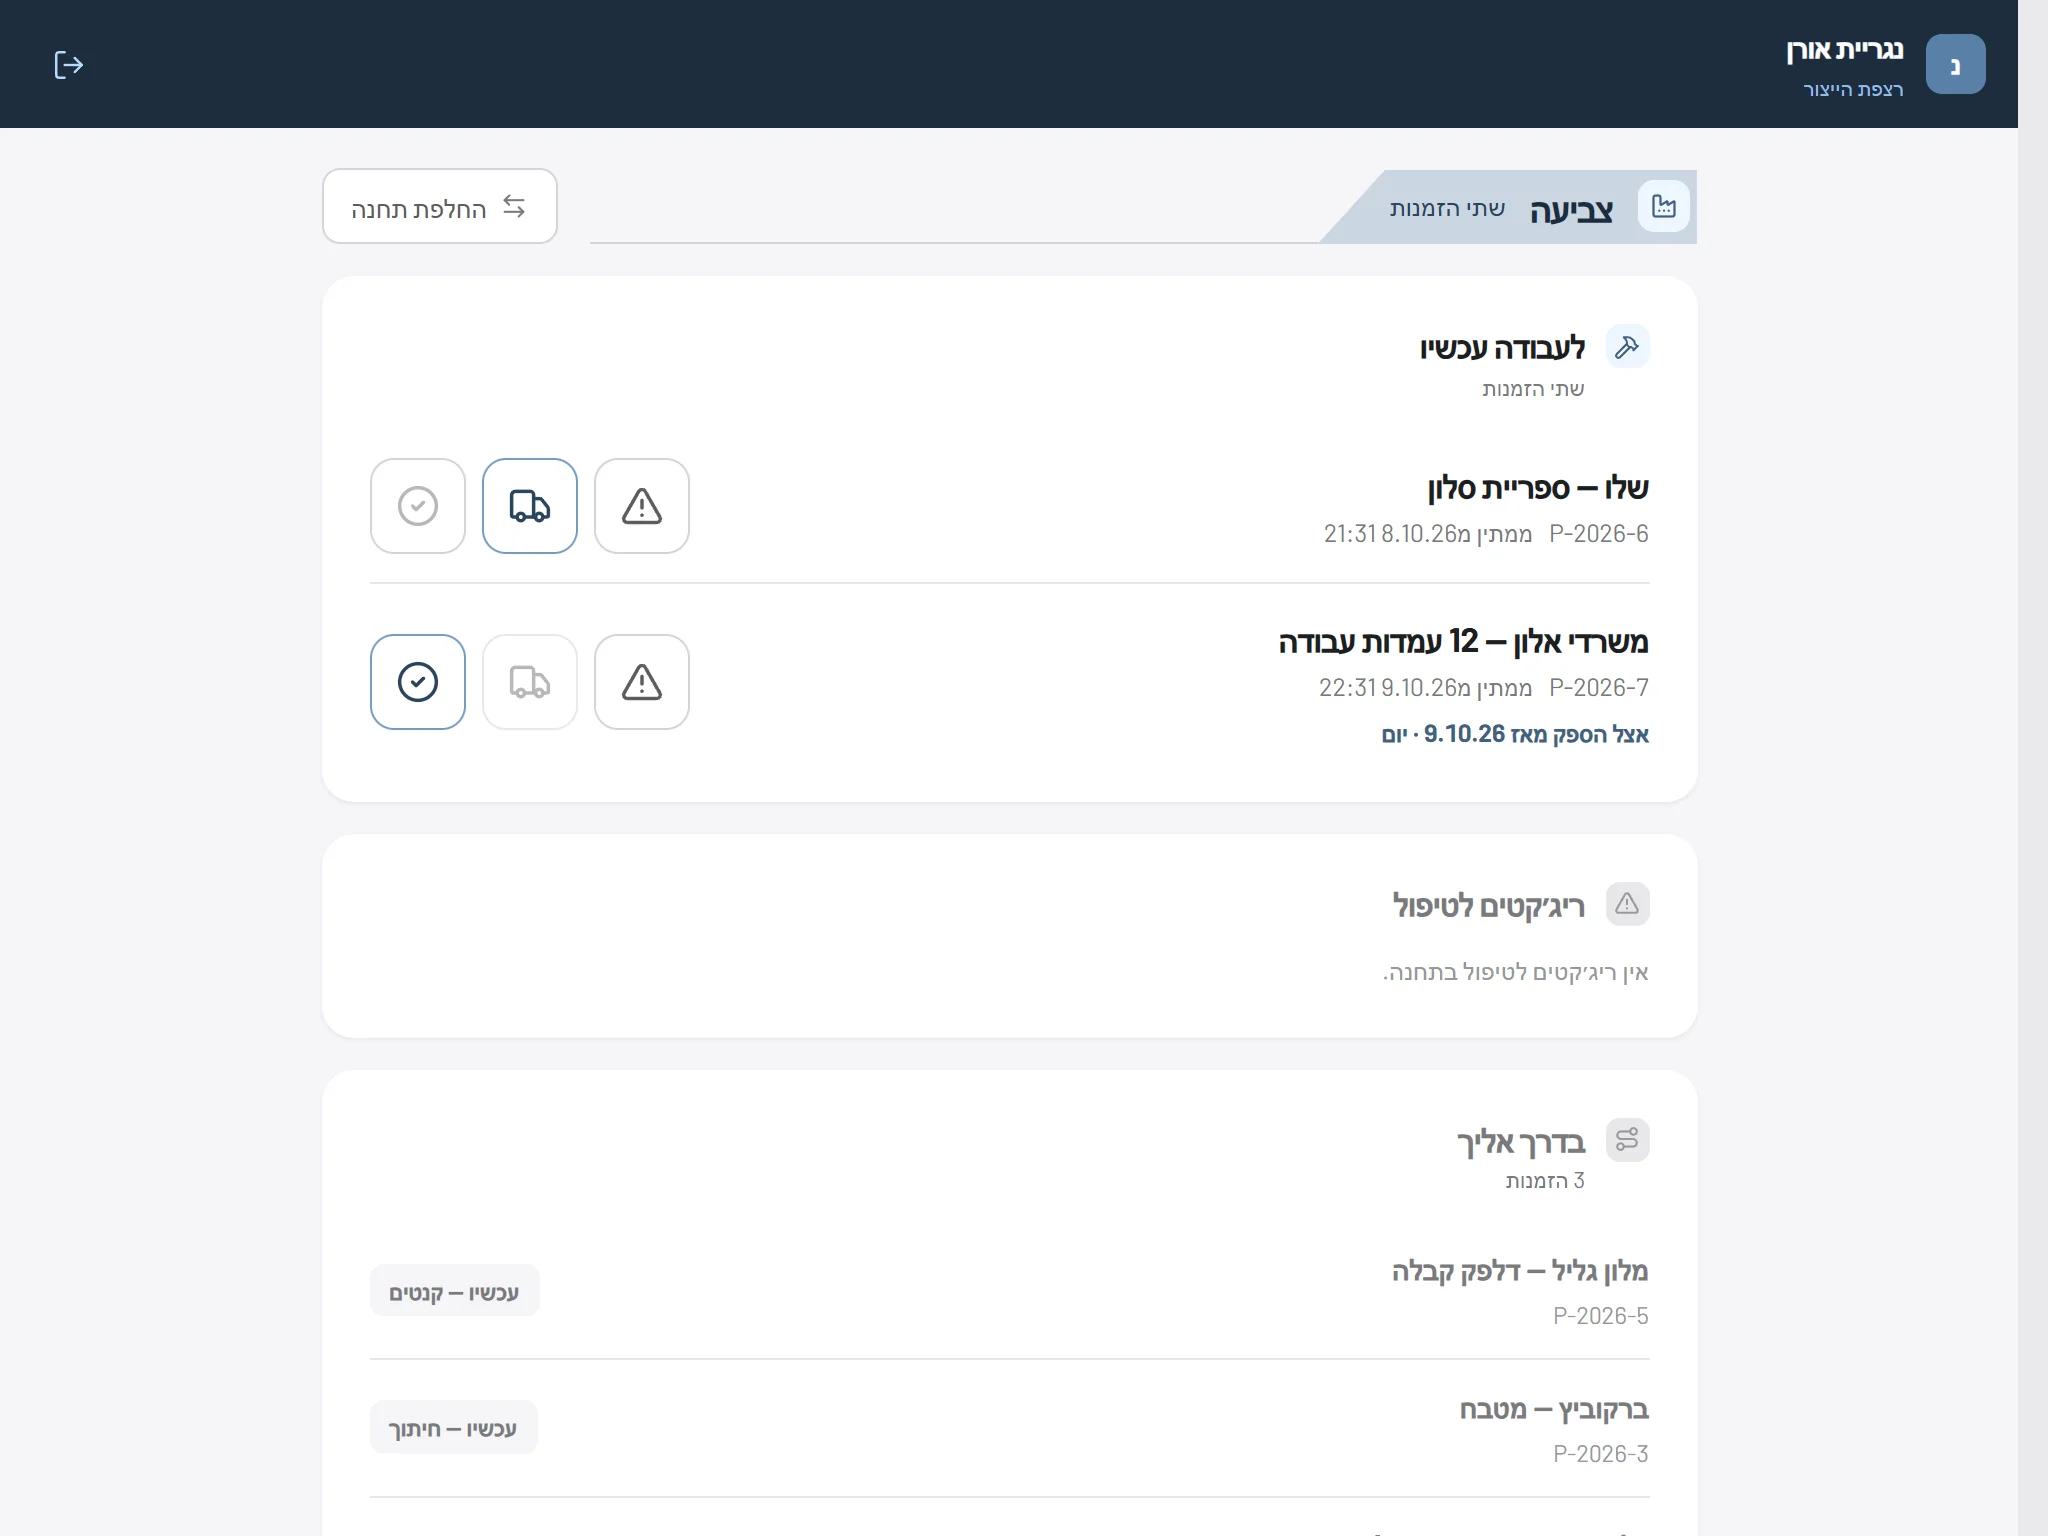Click warning icon beside ריג'קטים לטיפול
Screen dimensions: 2048x1536
(1628, 904)
